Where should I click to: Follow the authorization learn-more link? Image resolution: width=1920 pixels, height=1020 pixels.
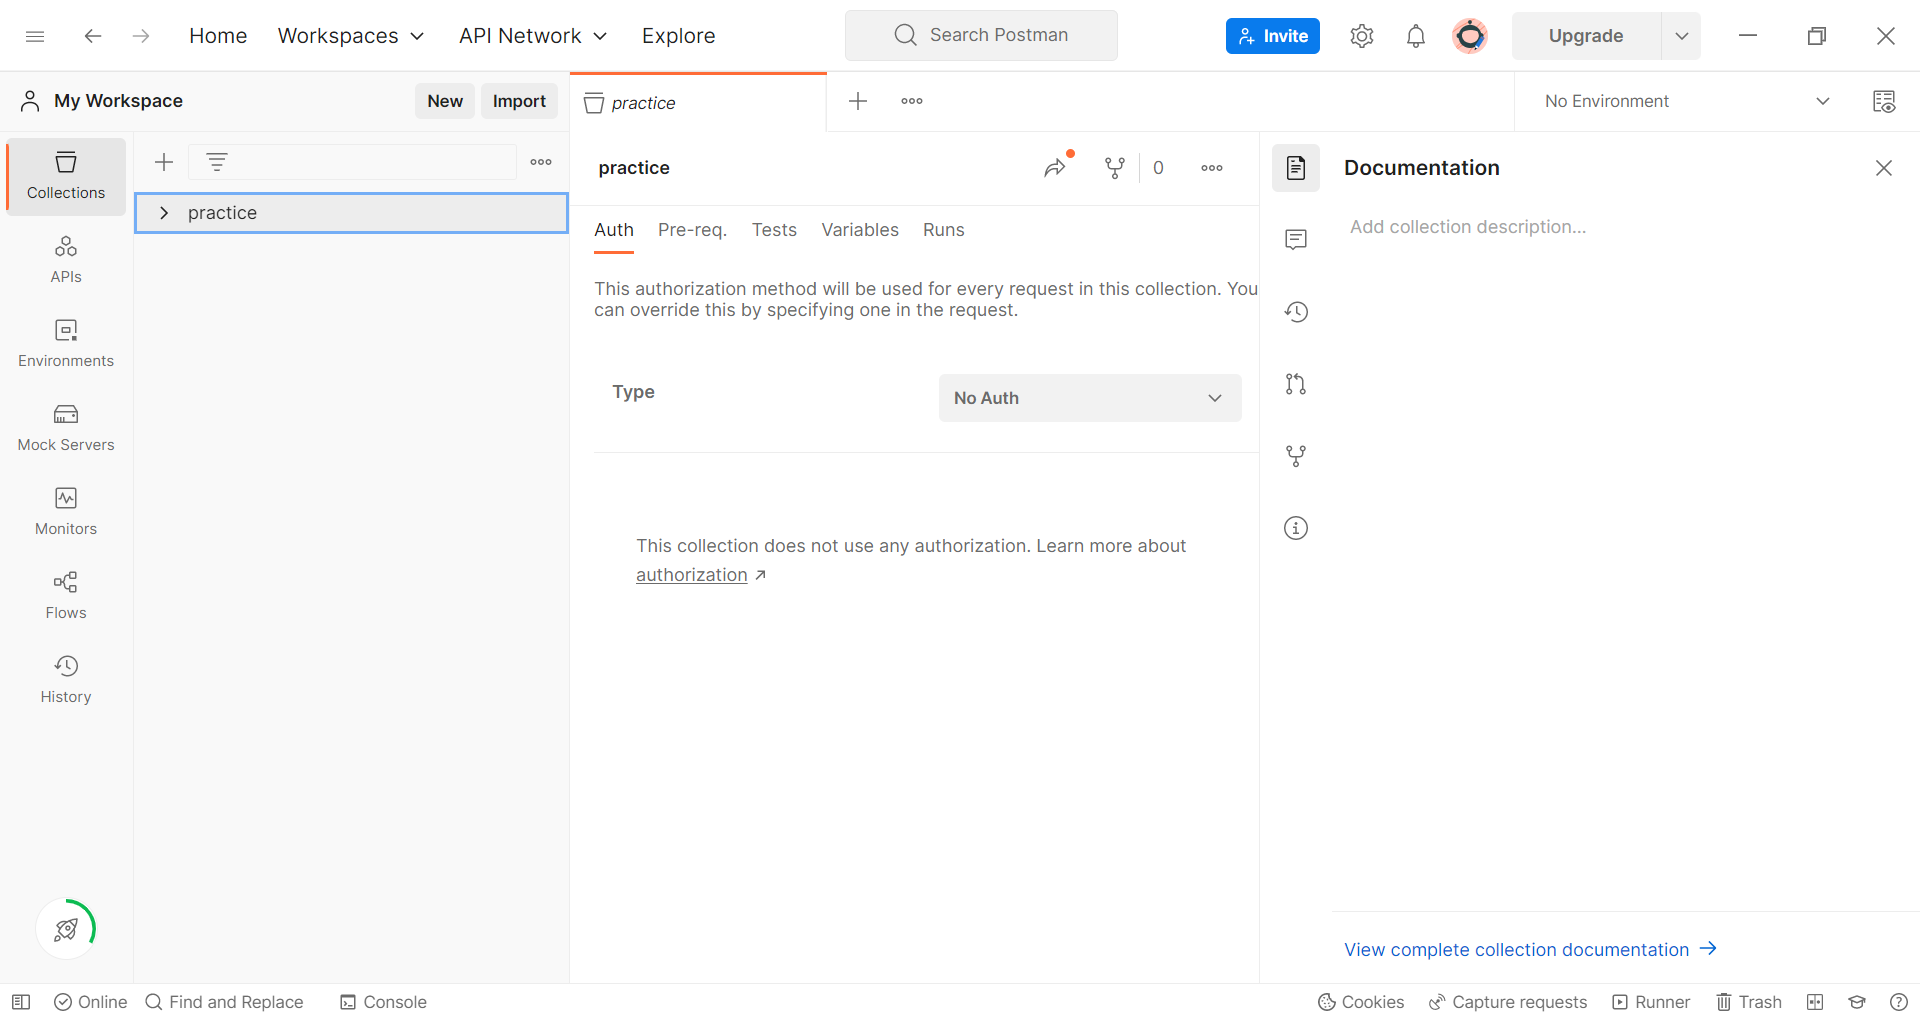pos(692,575)
